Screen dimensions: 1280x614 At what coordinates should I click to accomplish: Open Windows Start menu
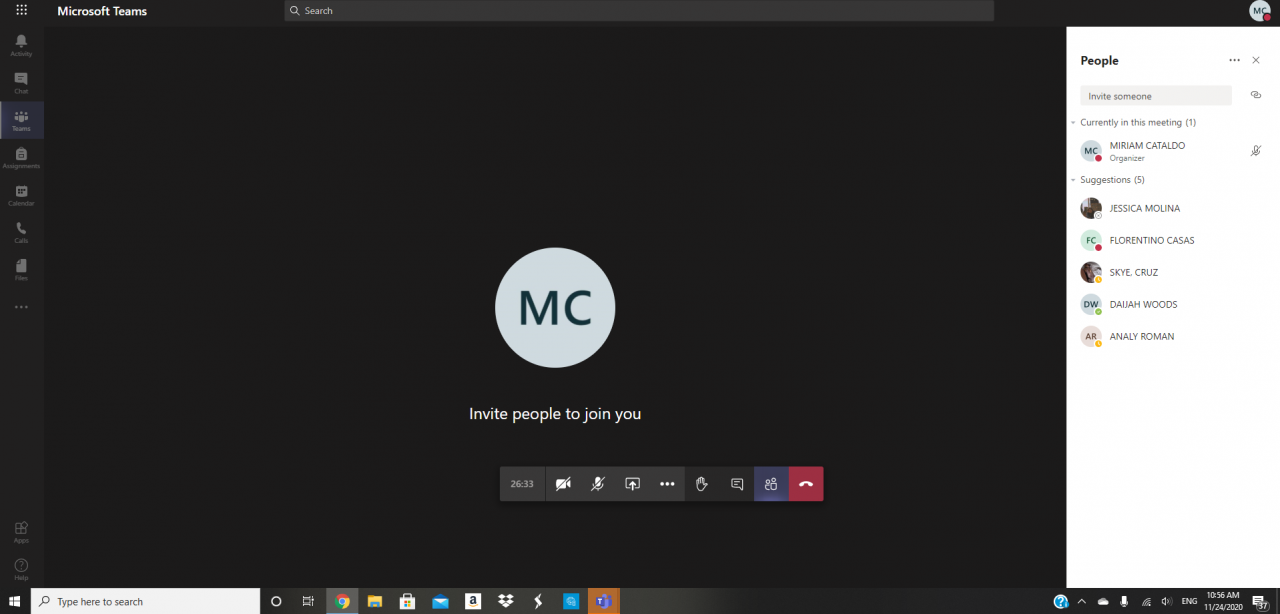pos(15,601)
